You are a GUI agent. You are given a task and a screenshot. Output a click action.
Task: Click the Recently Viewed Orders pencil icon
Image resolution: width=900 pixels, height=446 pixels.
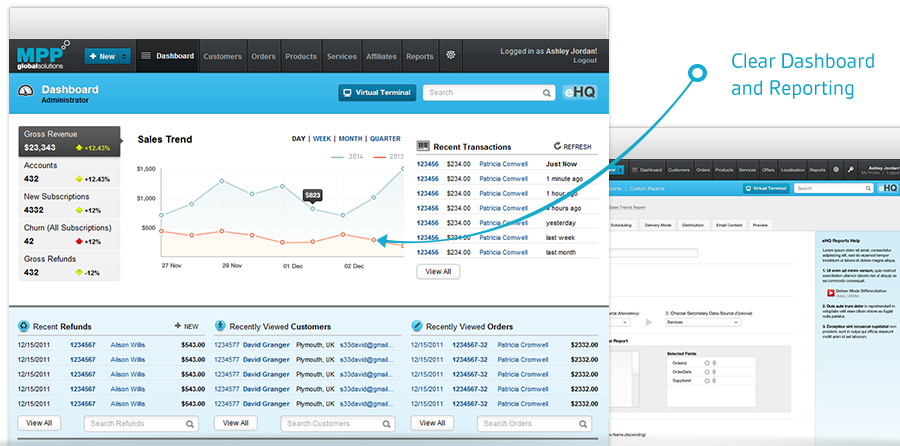pos(416,326)
